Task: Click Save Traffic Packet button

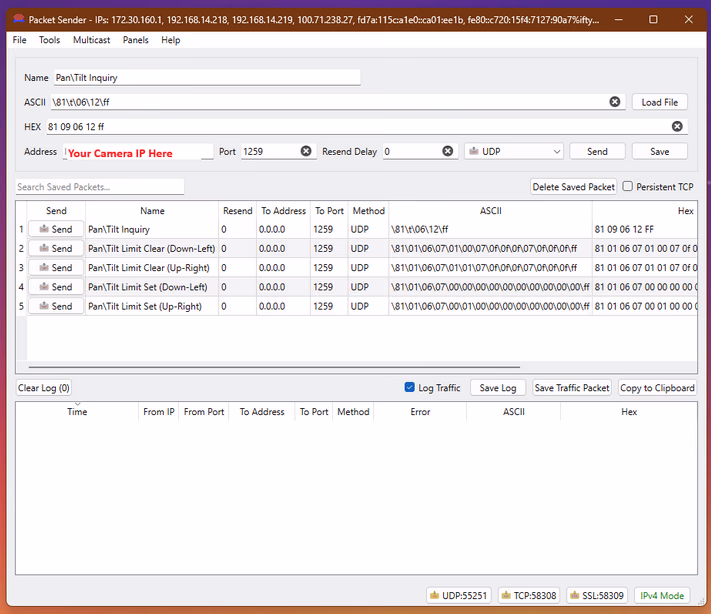Action: 572,388
